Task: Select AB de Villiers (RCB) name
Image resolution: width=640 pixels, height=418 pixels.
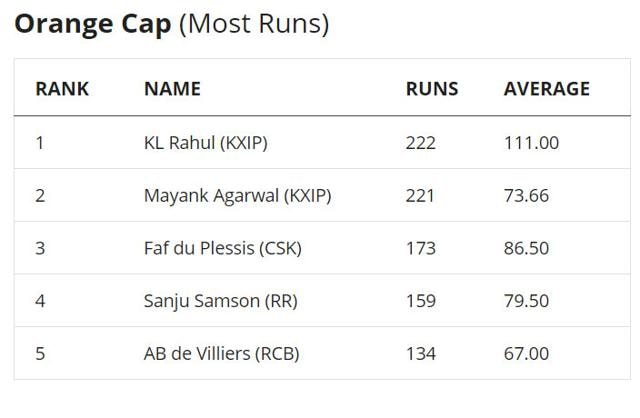Action: click(222, 353)
